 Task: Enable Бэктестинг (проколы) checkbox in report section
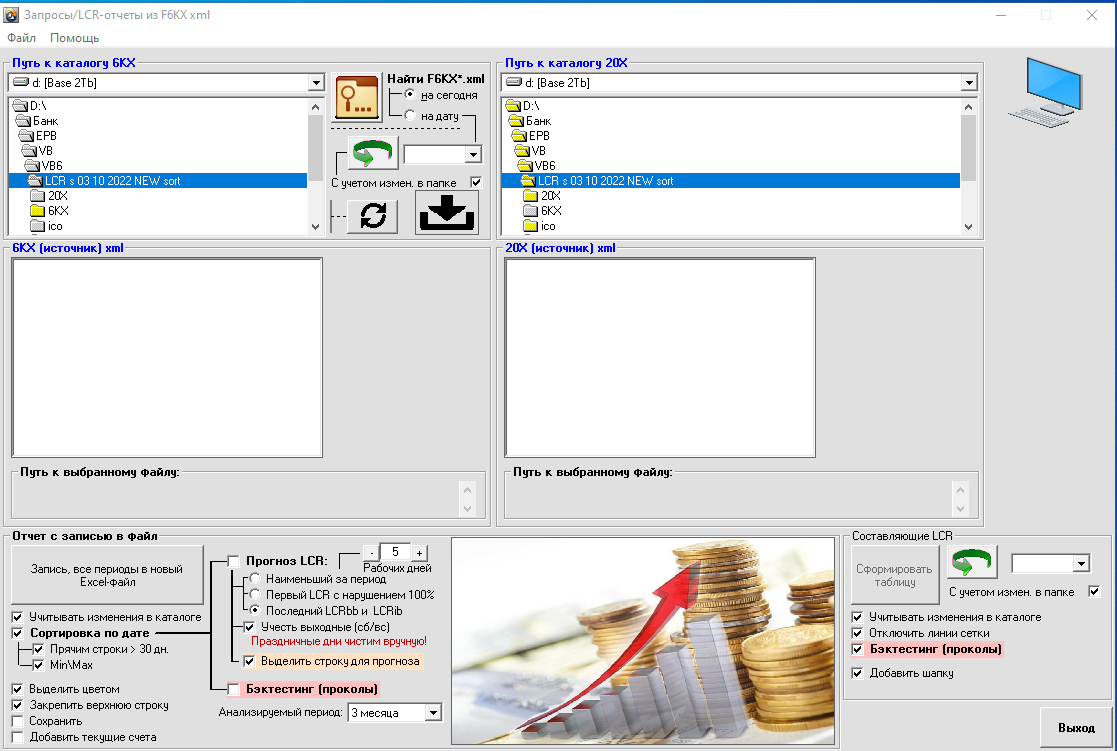pyautogui.click(x=234, y=689)
